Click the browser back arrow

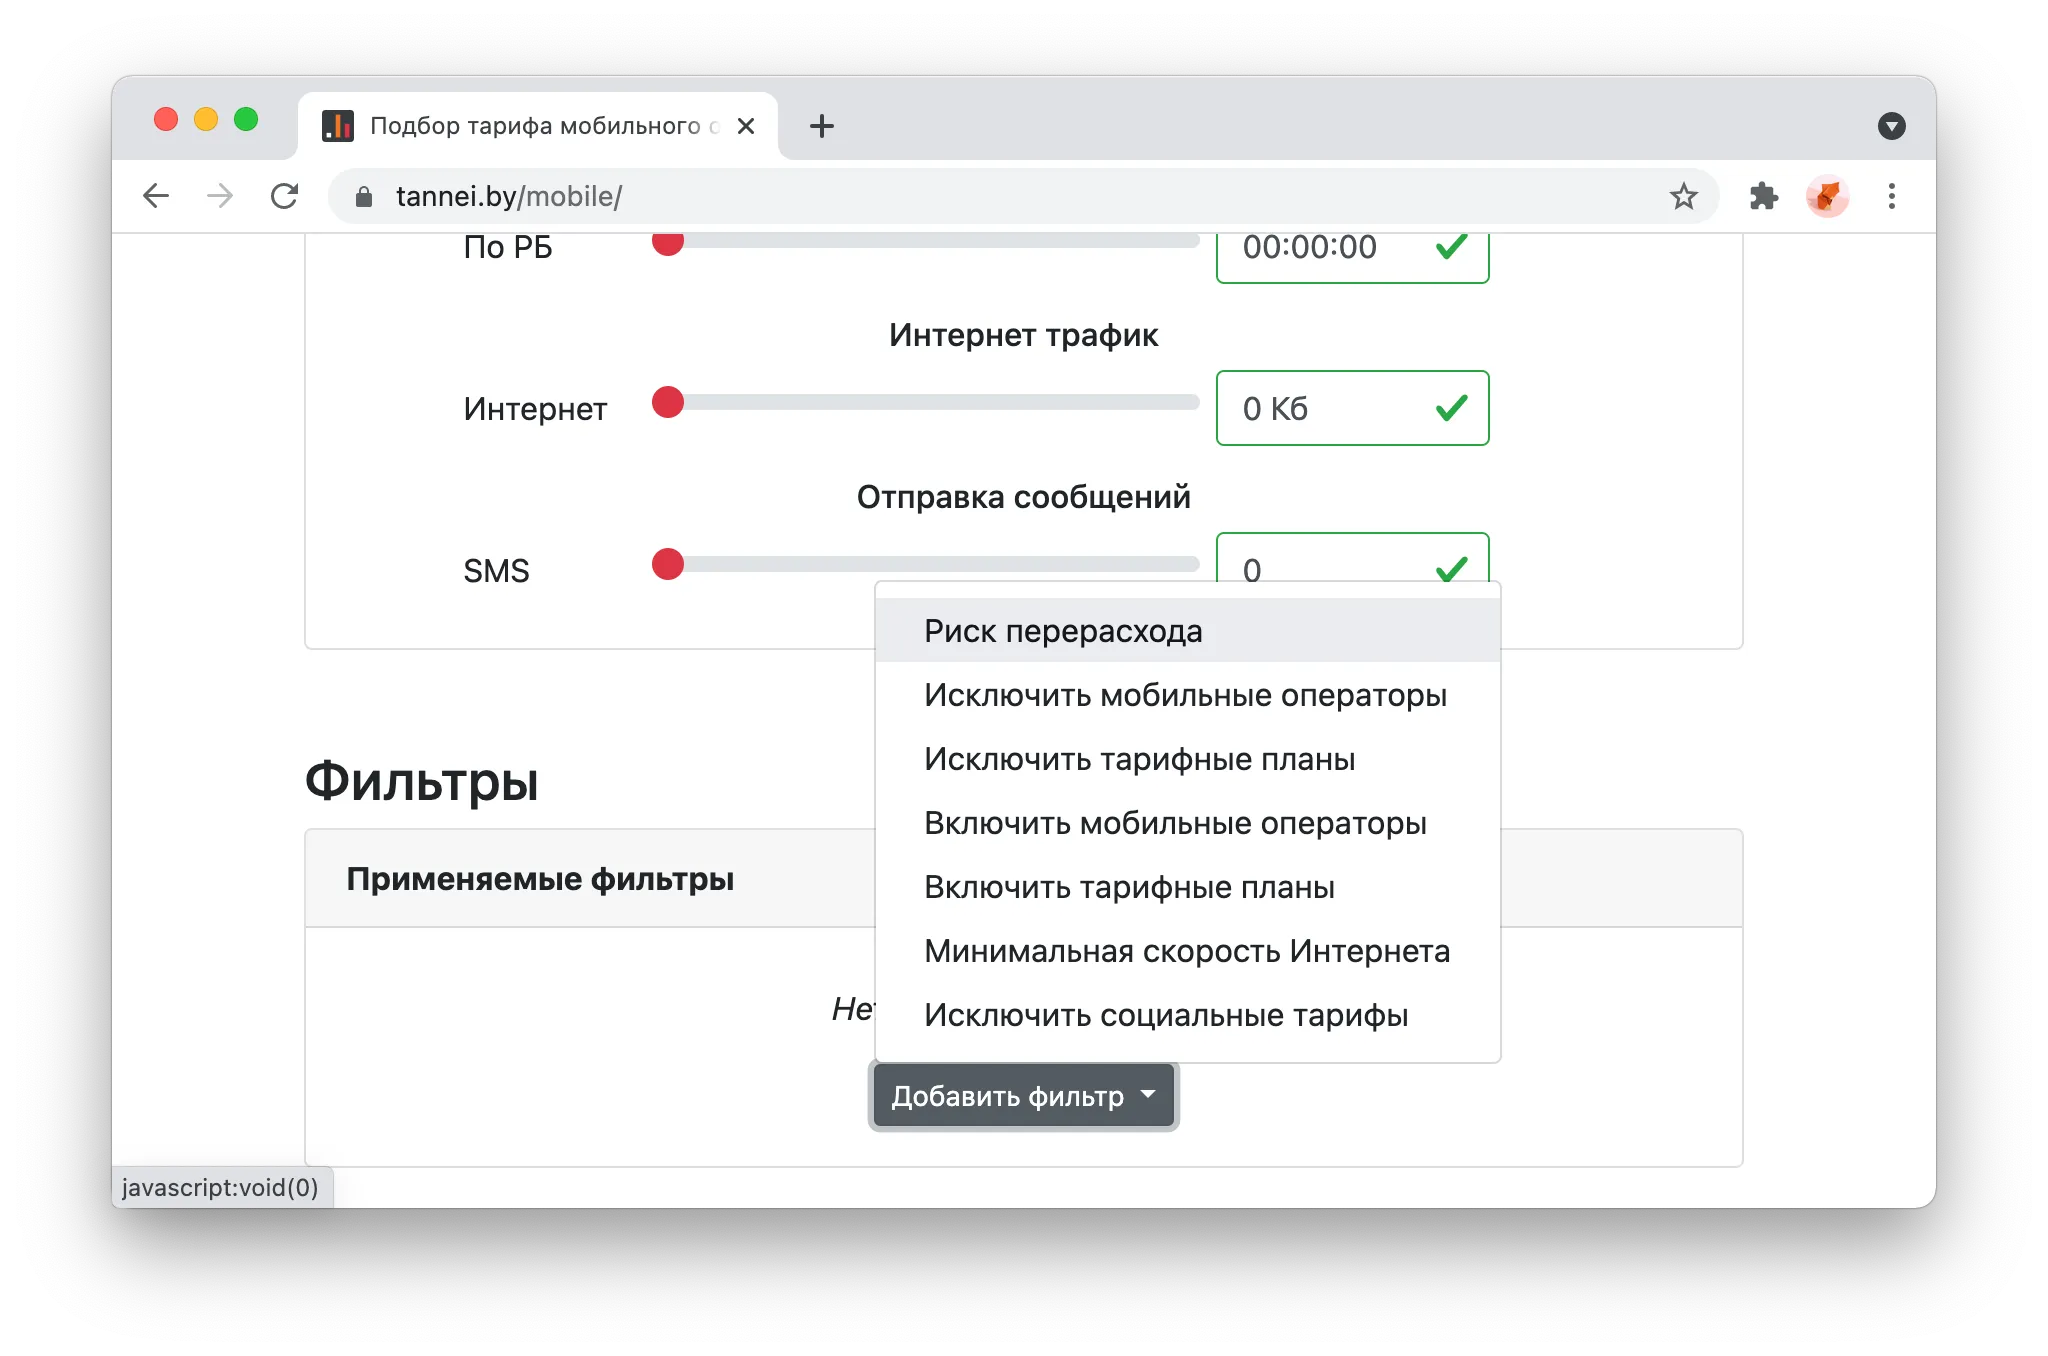[156, 196]
